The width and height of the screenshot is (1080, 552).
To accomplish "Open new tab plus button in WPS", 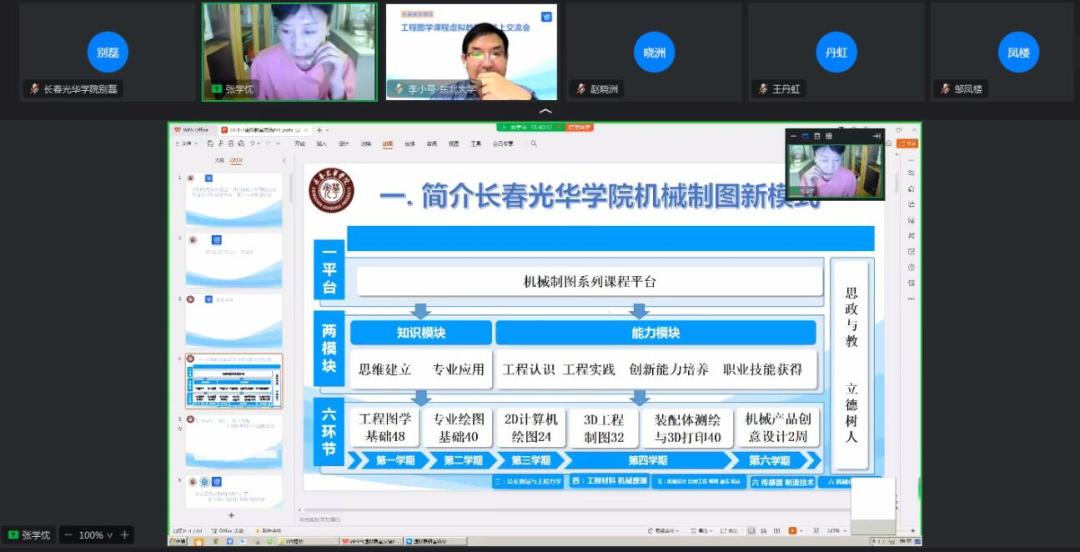I will (319, 130).
